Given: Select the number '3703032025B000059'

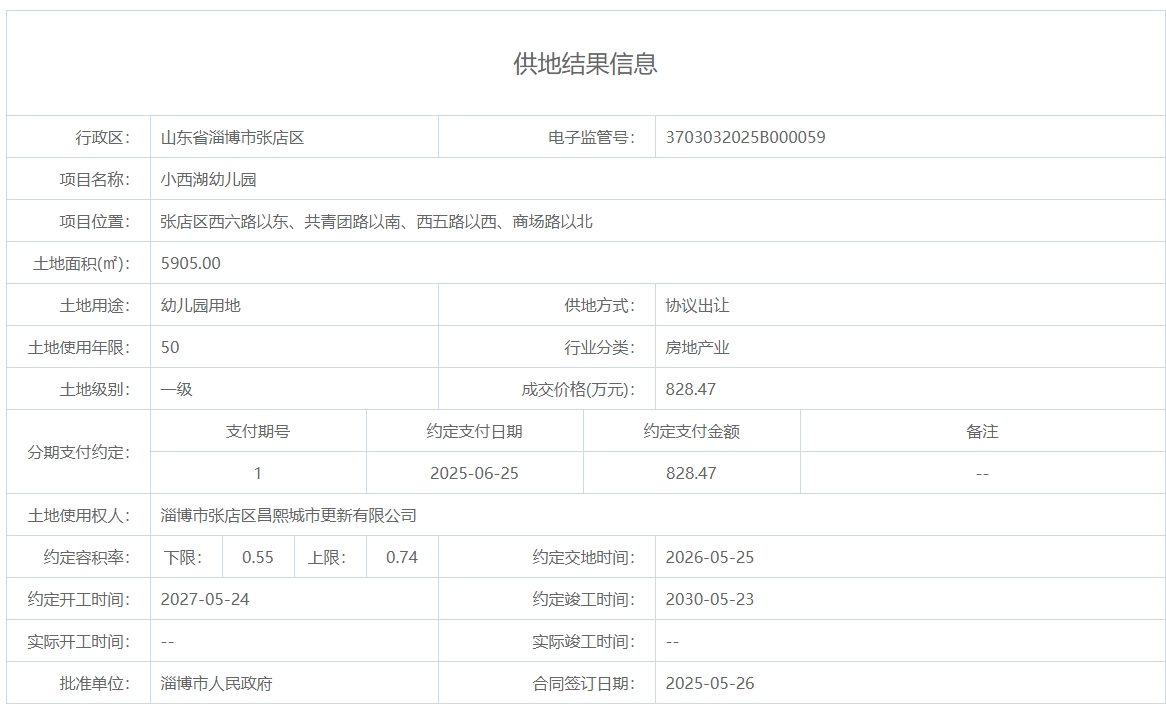Looking at the screenshot, I should pos(745,138).
